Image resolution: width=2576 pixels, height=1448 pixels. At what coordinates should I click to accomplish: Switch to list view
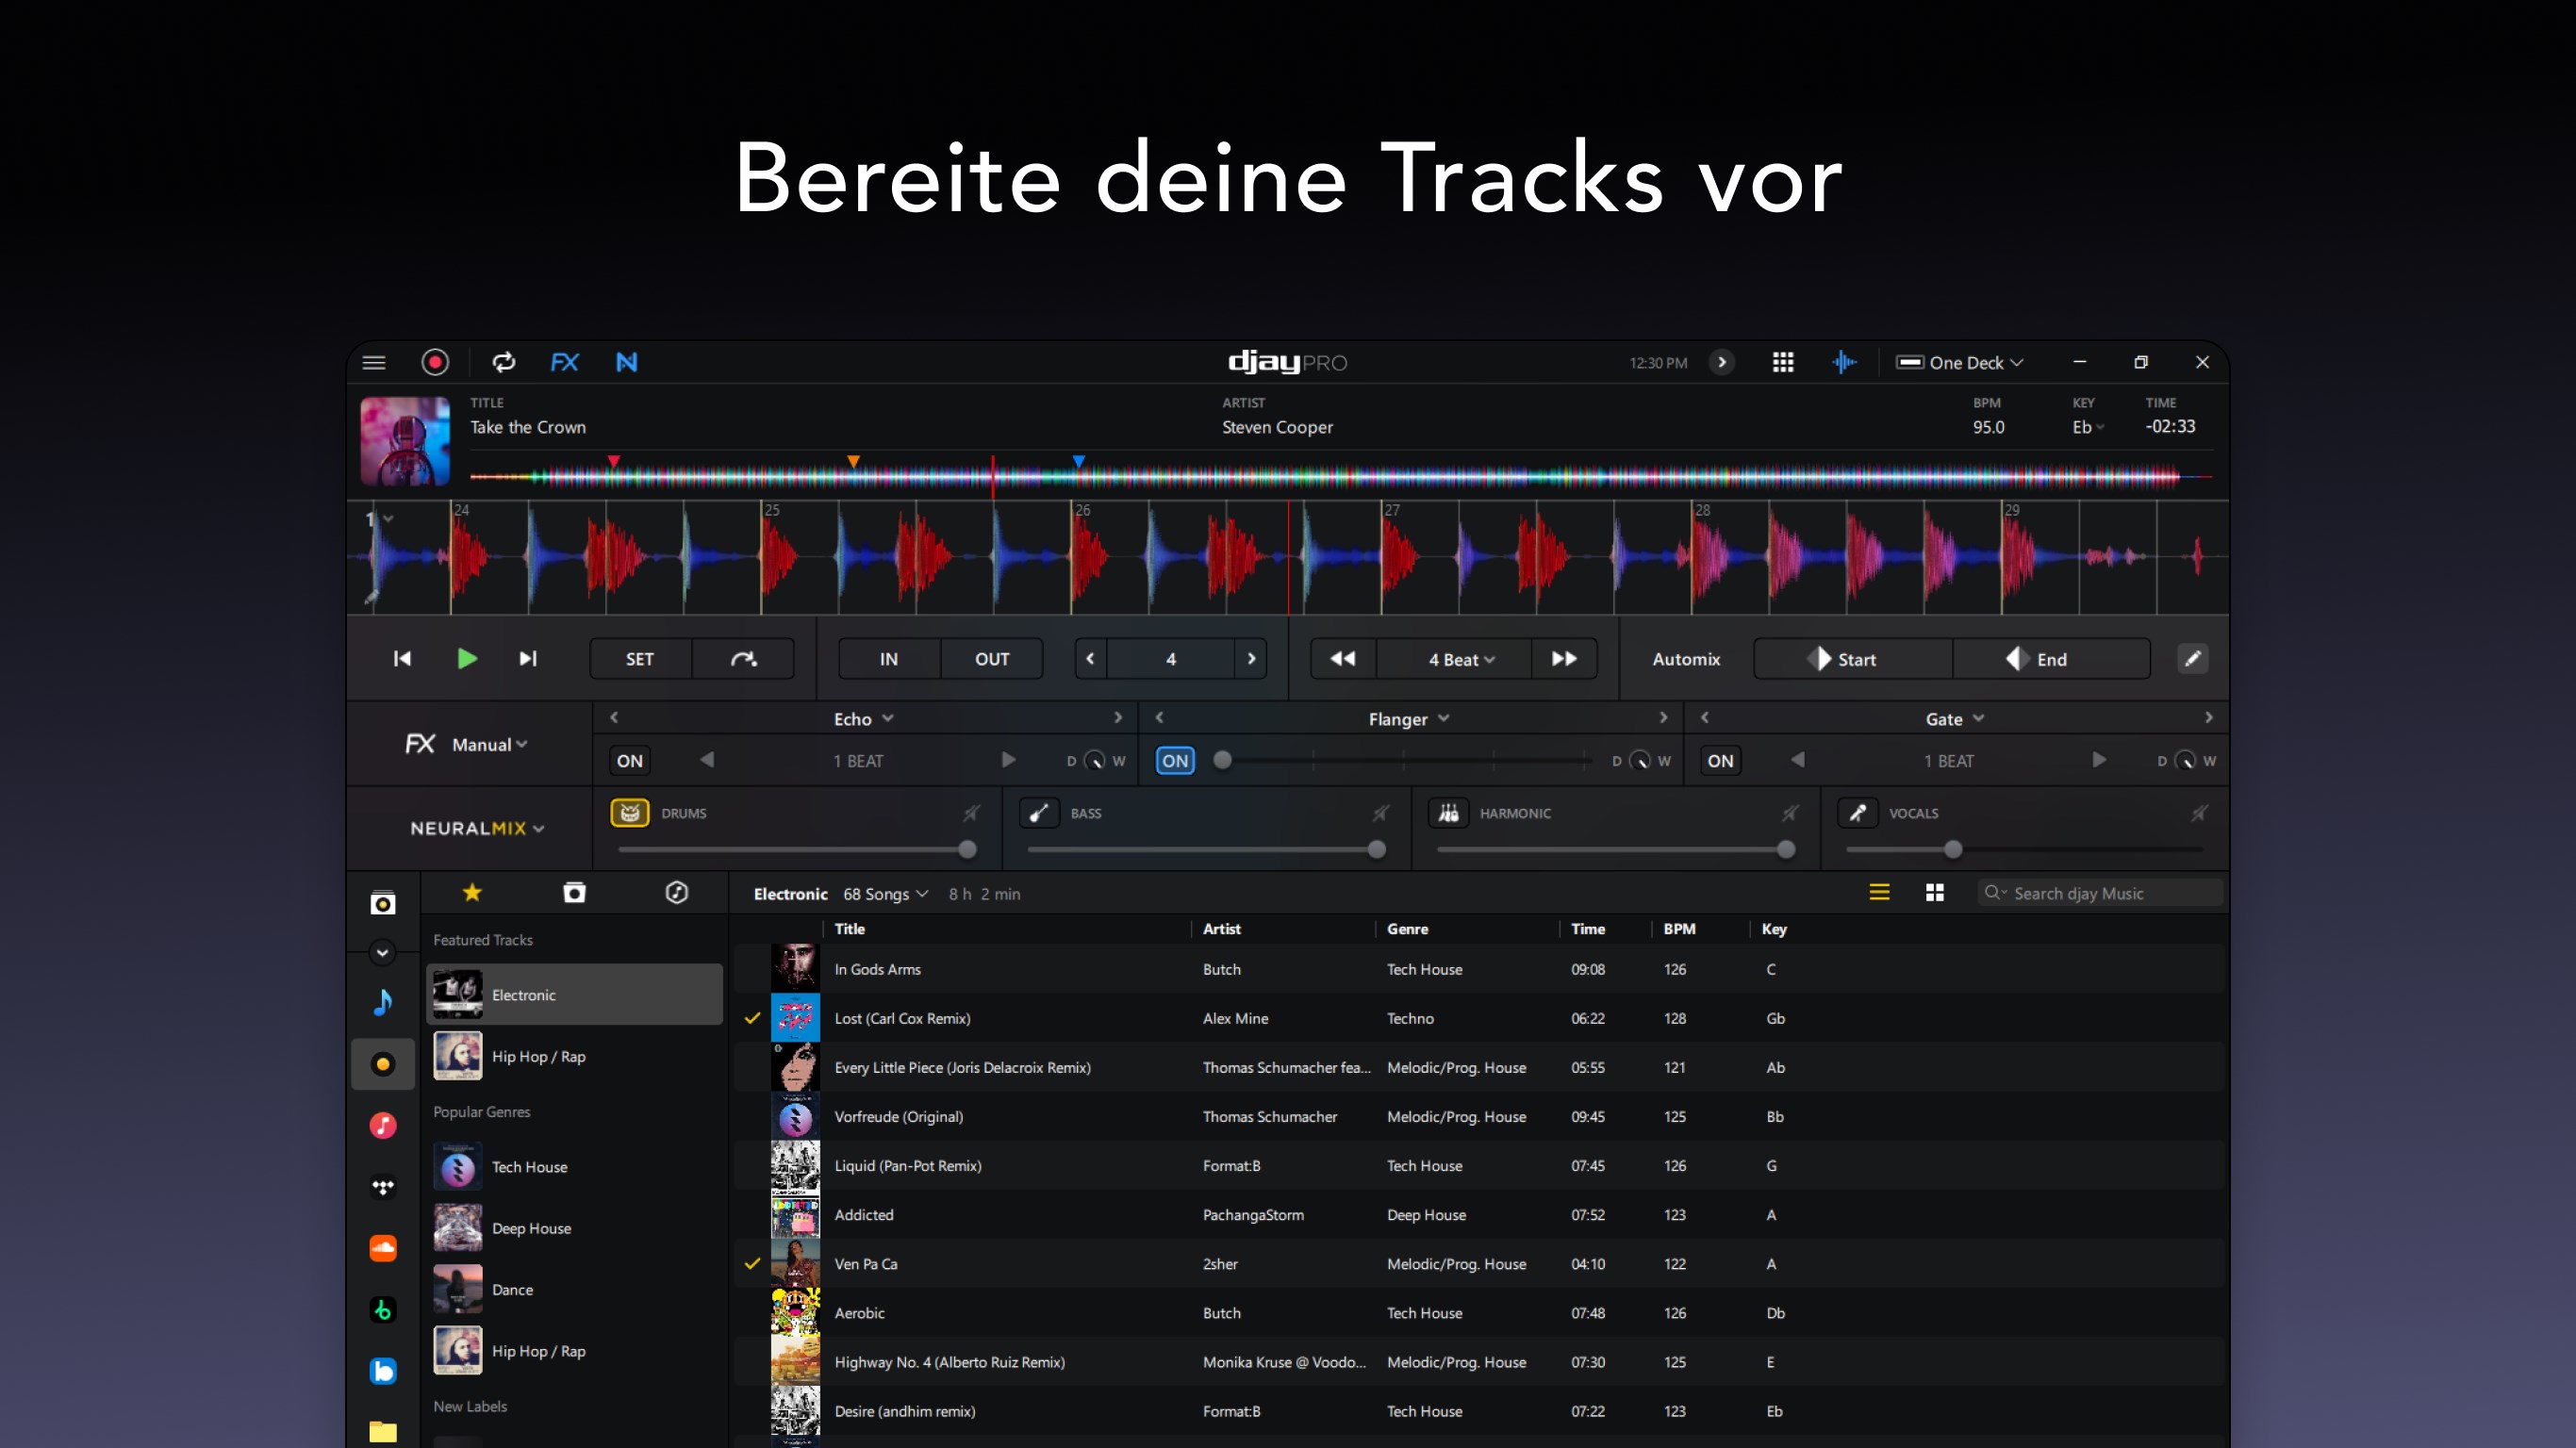coord(1879,893)
